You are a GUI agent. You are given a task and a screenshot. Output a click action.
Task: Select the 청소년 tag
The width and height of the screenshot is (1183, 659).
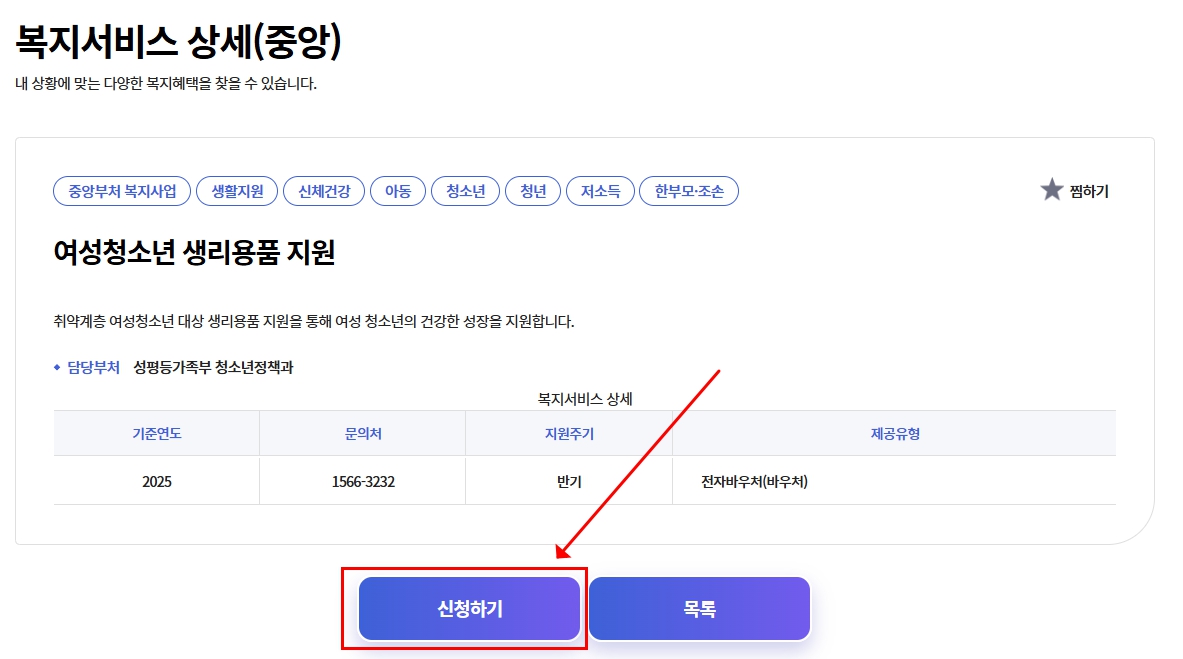click(x=465, y=191)
